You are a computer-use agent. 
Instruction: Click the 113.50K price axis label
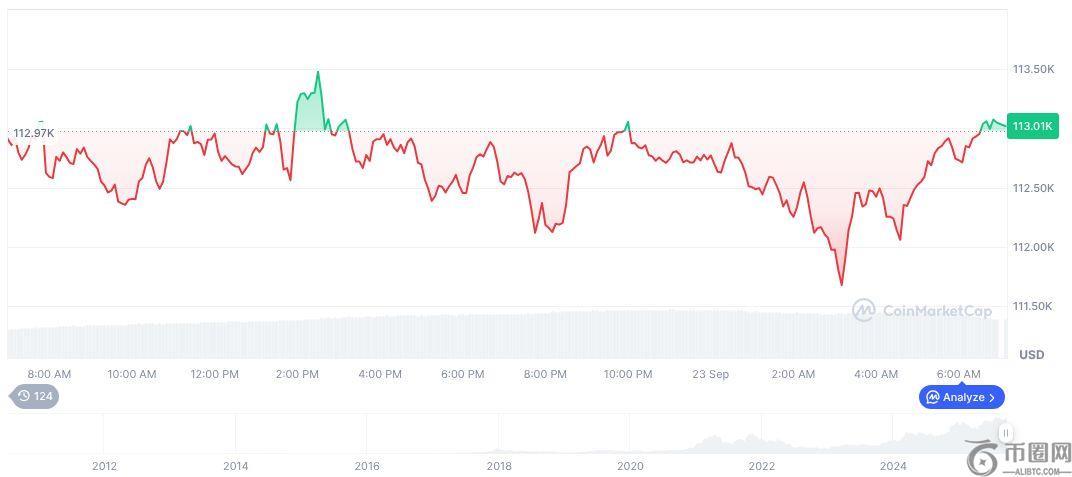click(x=1033, y=69)
